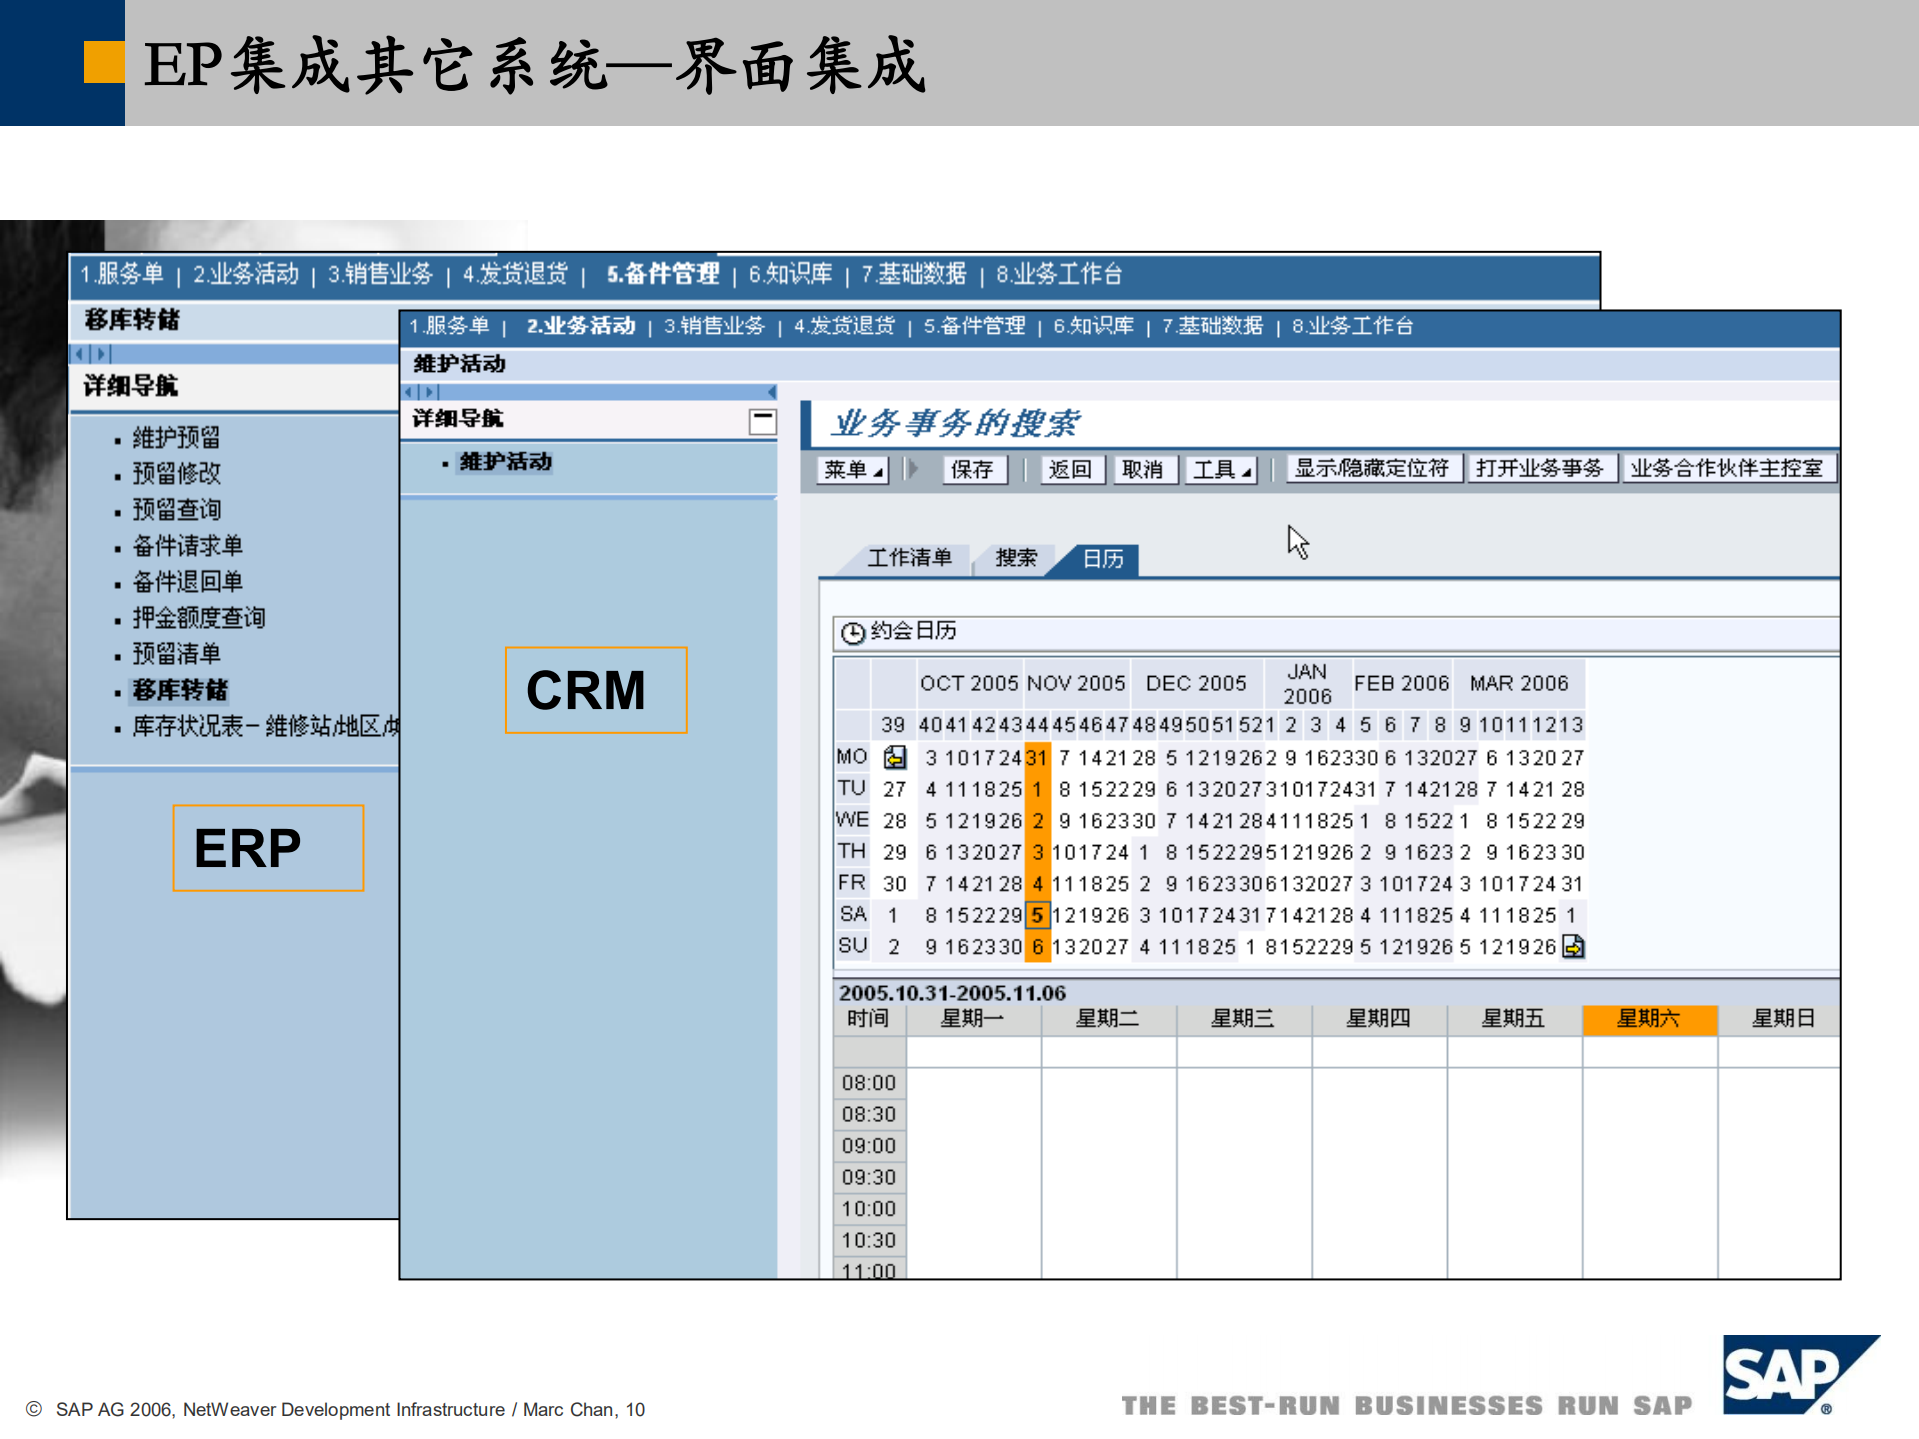Switch to the 搜索 tab
1919x1439 pixels.
1015,559
